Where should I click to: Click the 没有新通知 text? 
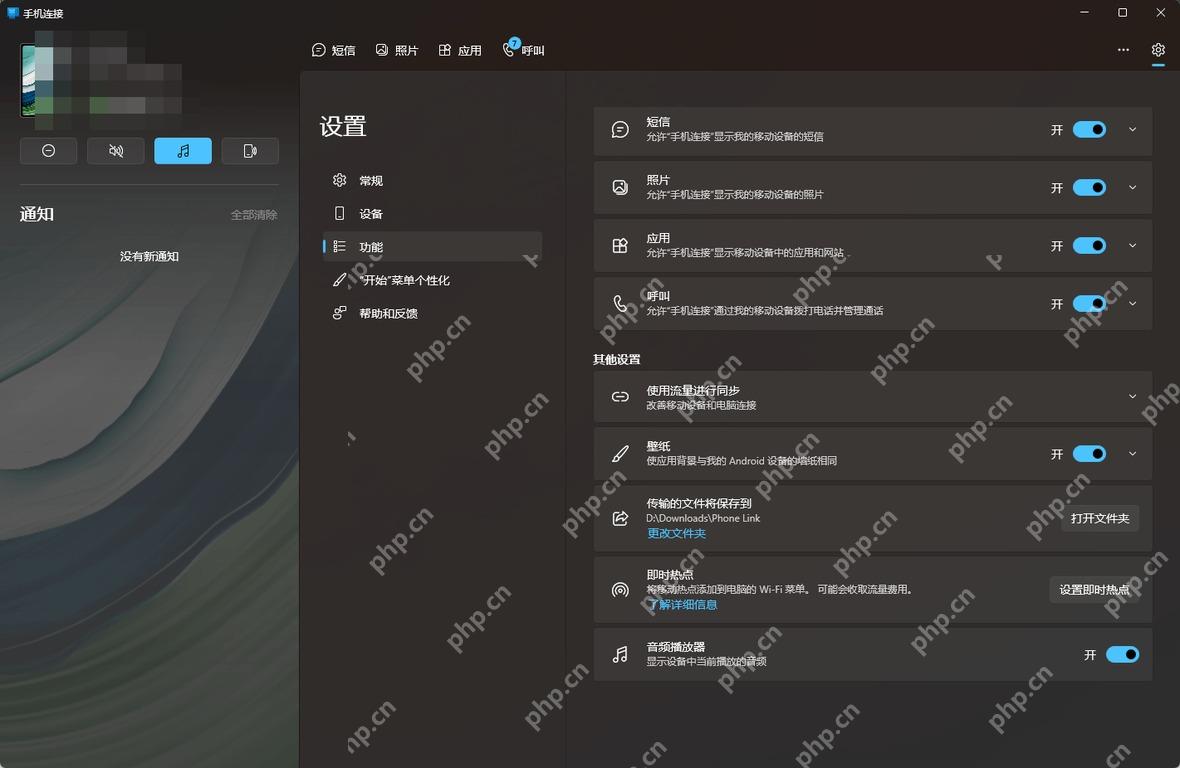click(149, 257)
